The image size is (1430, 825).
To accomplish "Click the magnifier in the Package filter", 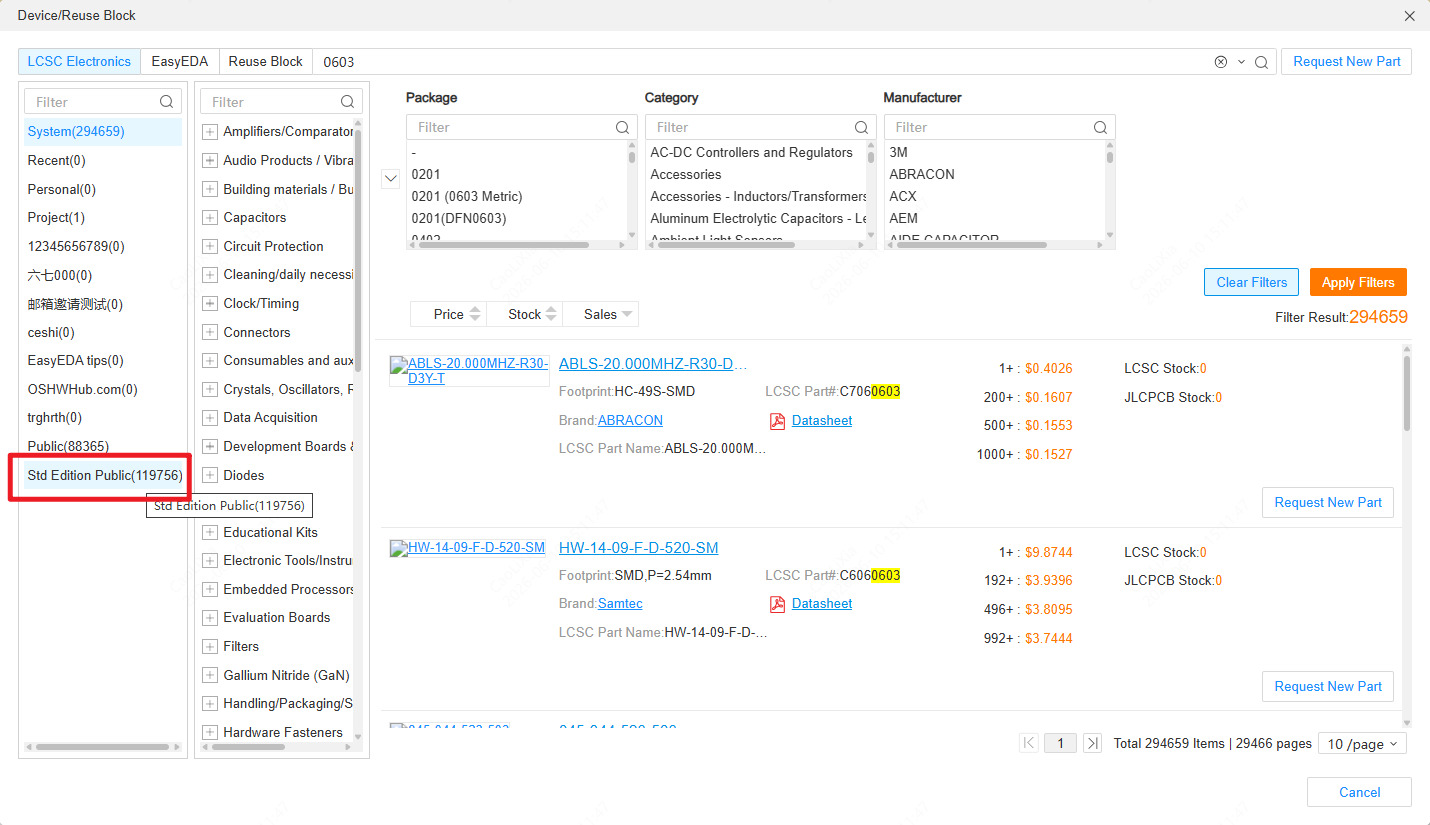I will (622, 127).
